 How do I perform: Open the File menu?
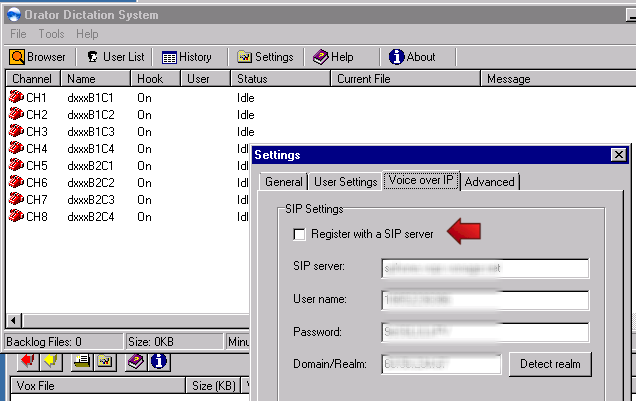tap(18, 34)
